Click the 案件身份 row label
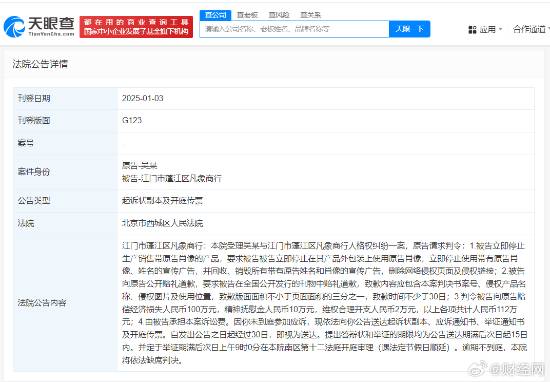The height and width of the screenshot is (382, 550). 34,172
